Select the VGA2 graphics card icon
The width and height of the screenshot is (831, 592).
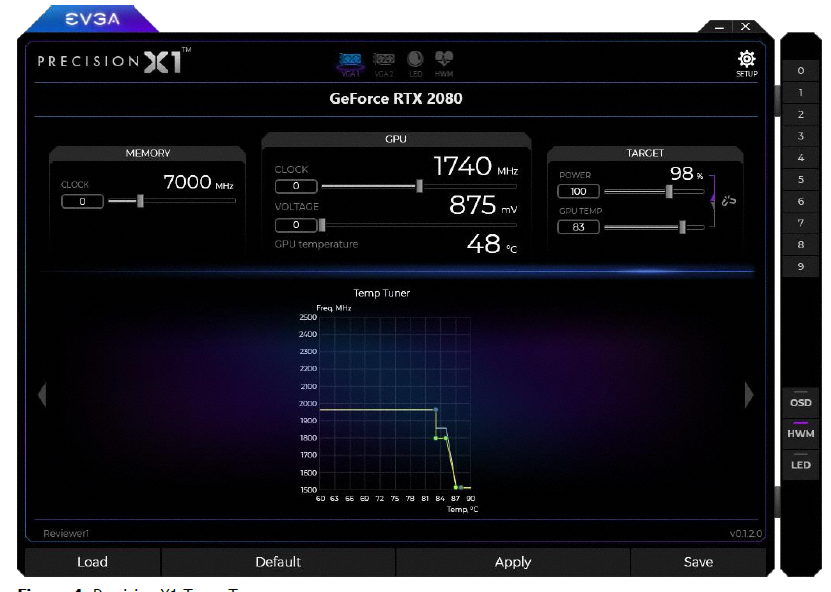[384, 65]
